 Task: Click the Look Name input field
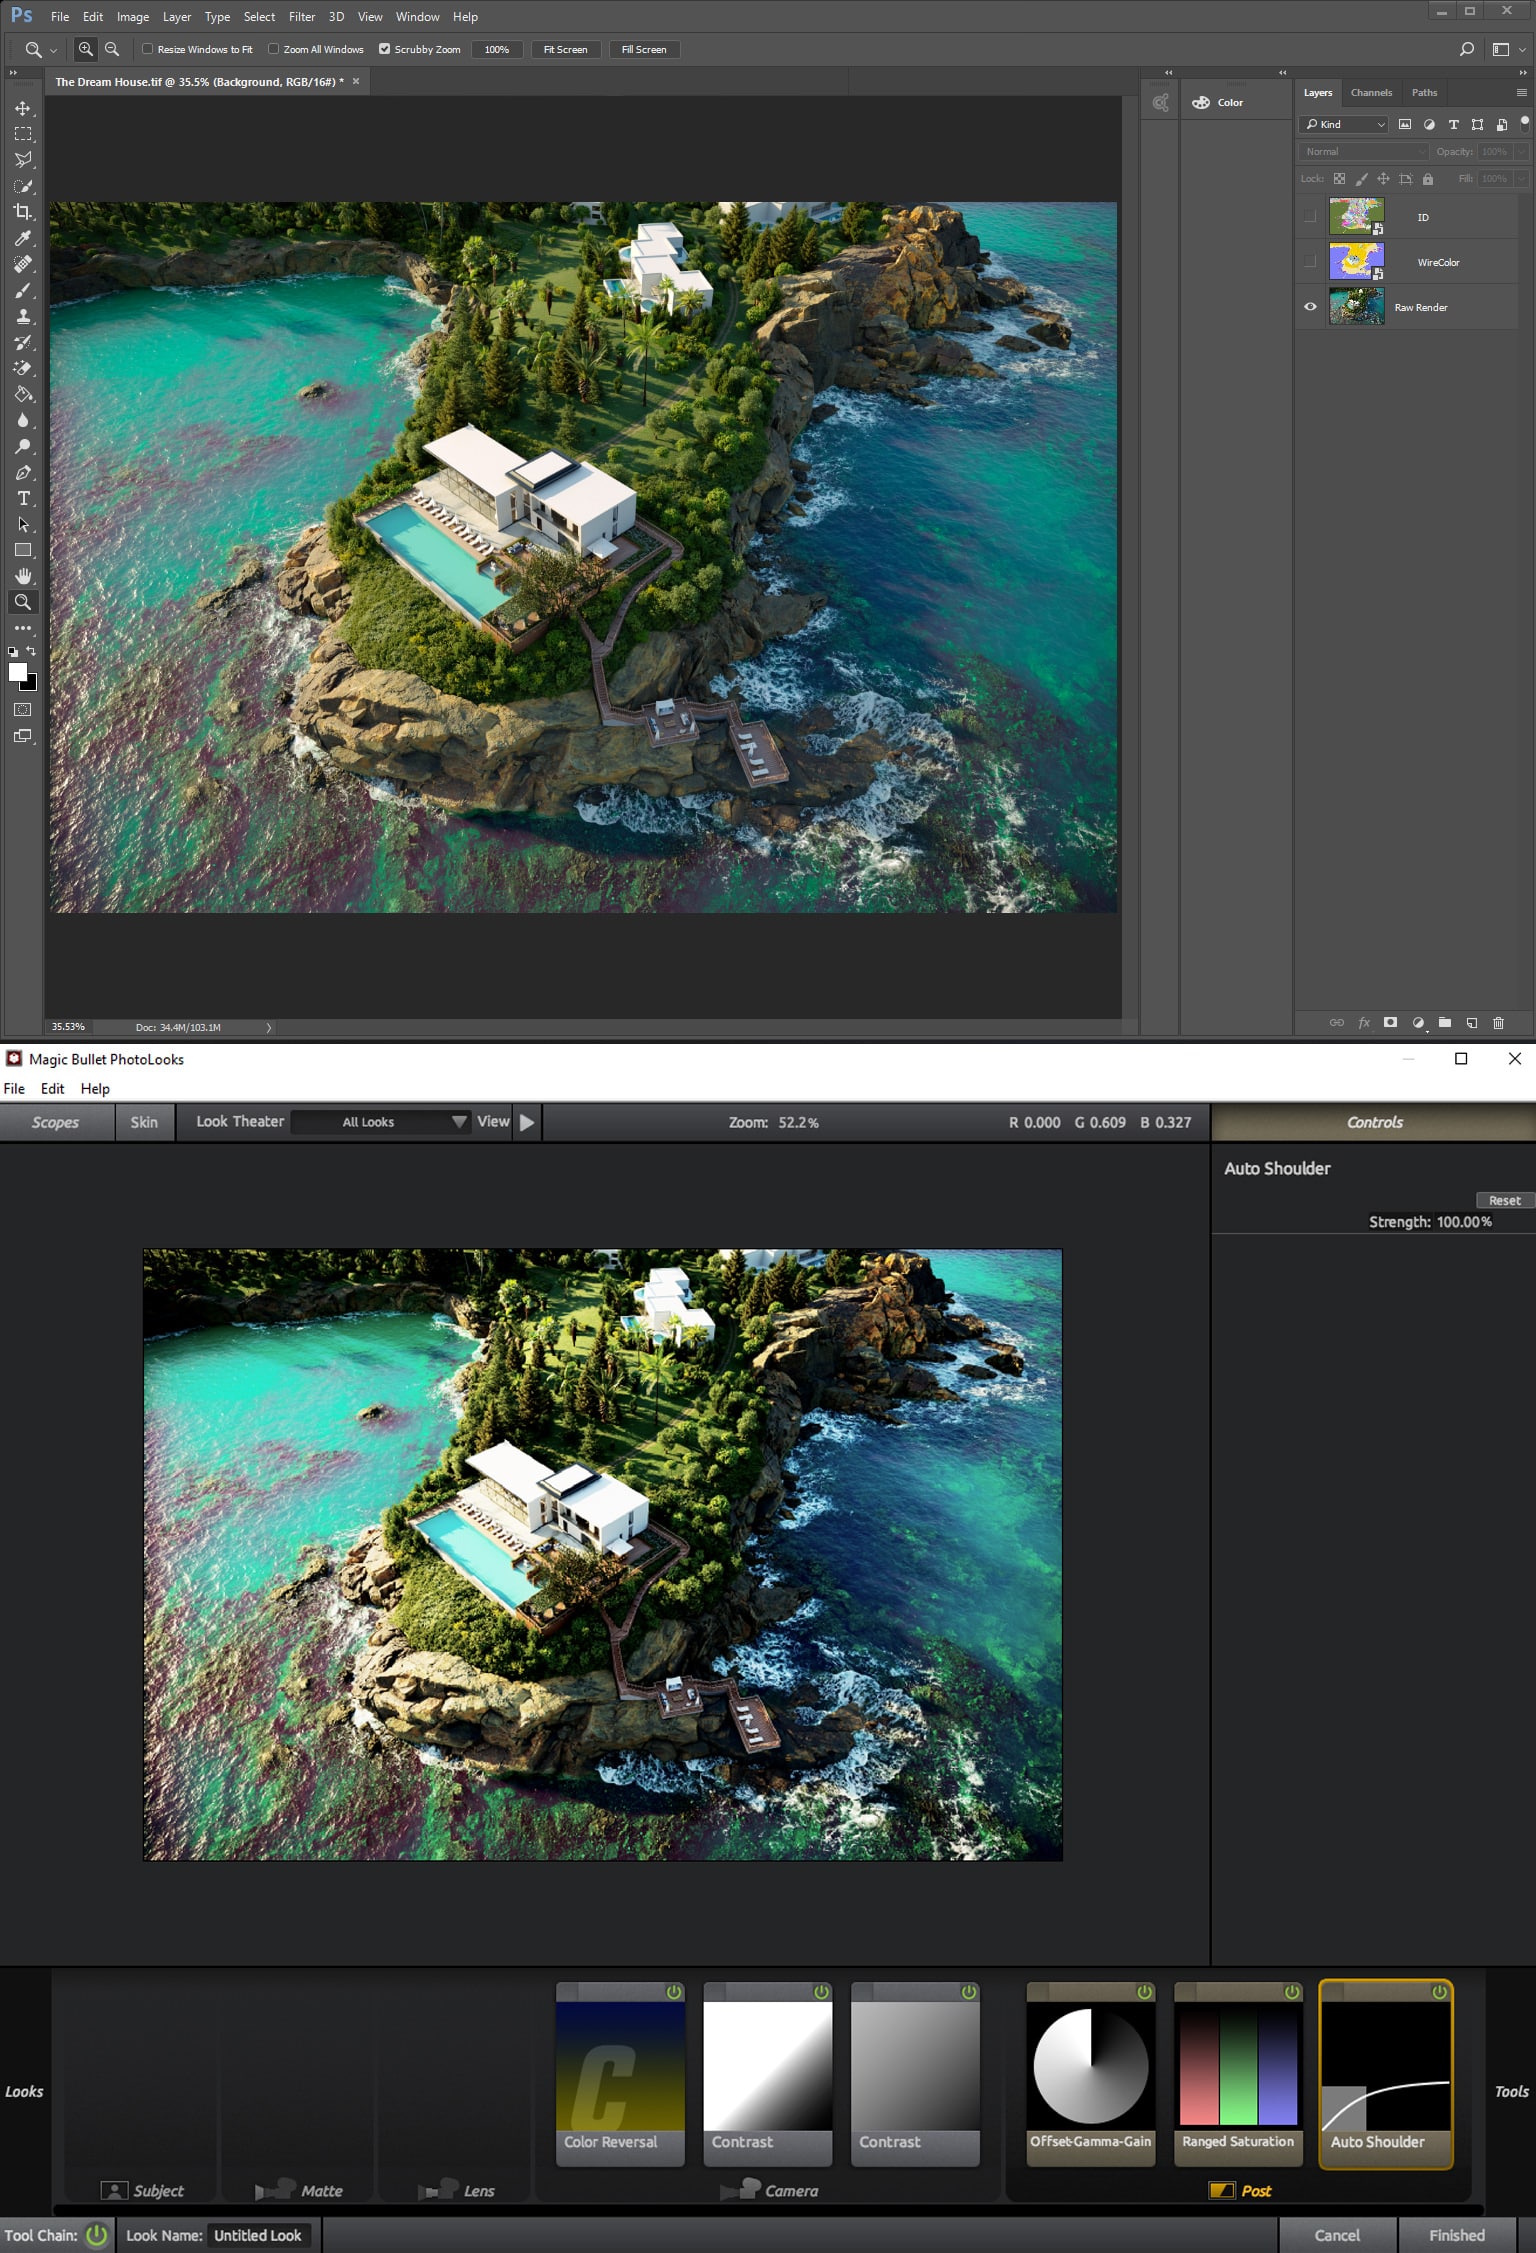tap(260, 2235)
